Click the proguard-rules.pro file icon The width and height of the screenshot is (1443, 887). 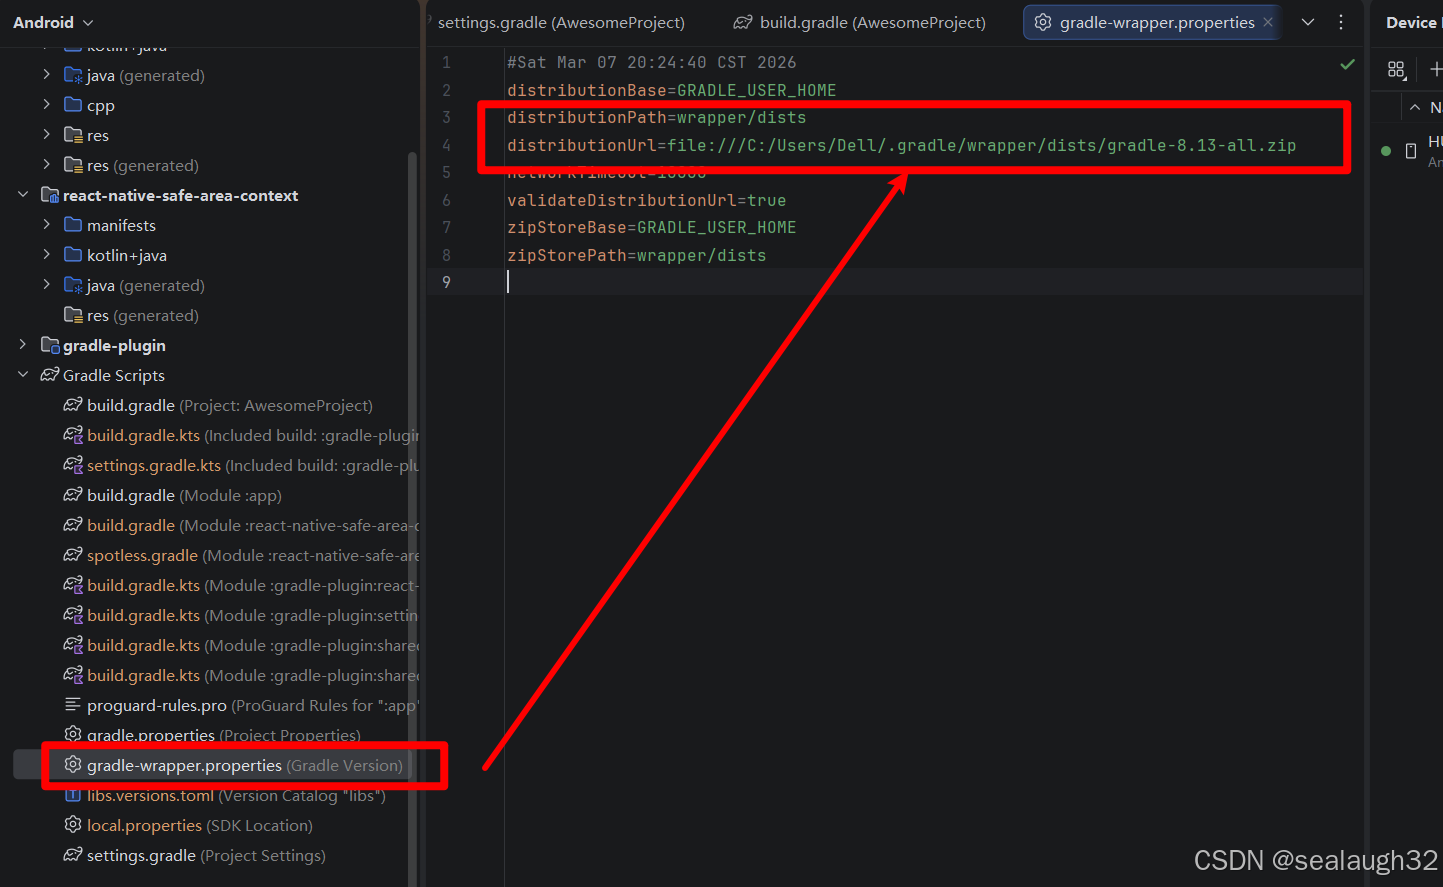pyautogui.click(x=73, y=704)
